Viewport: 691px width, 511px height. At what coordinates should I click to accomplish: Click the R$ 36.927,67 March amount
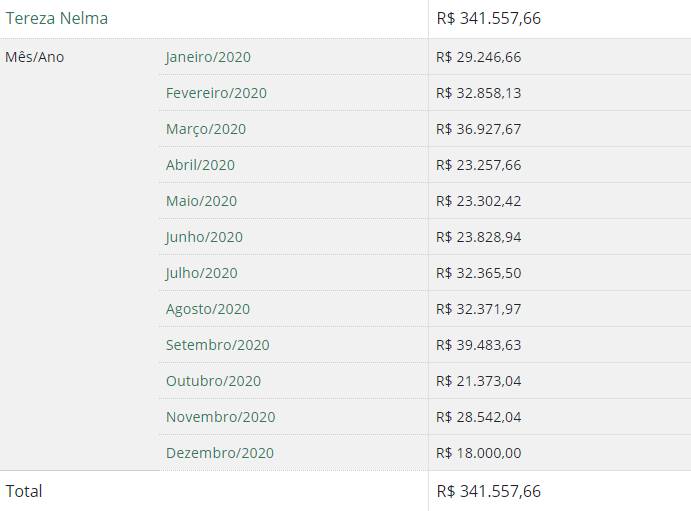(479, 129)
